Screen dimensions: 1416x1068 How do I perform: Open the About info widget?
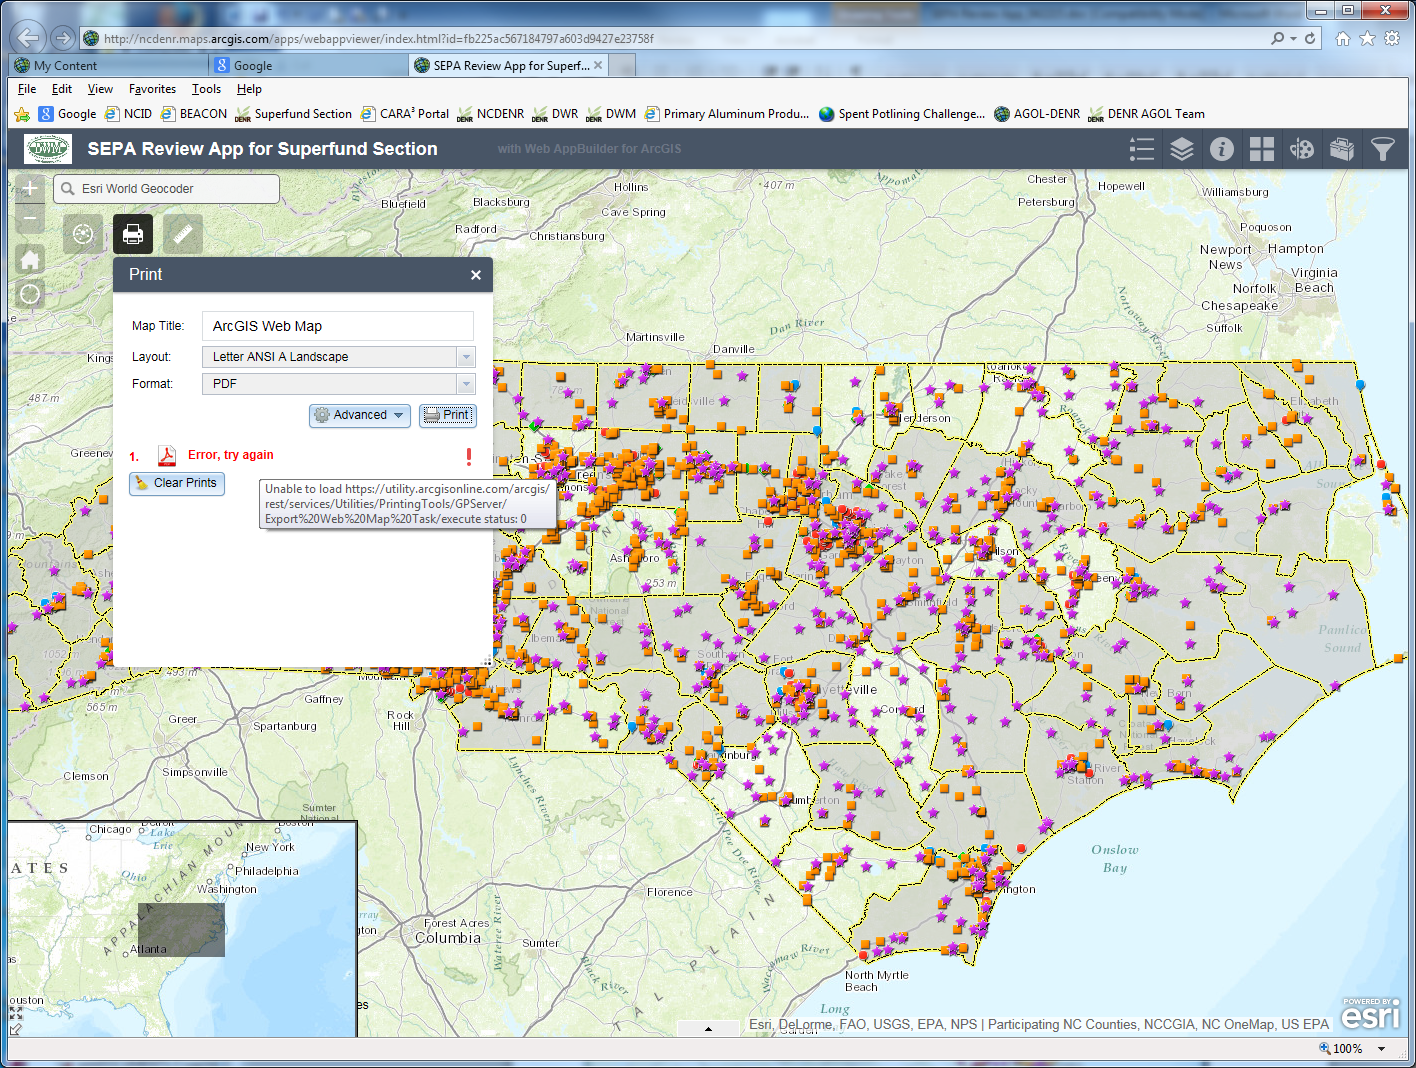(x=1221, y=150)
